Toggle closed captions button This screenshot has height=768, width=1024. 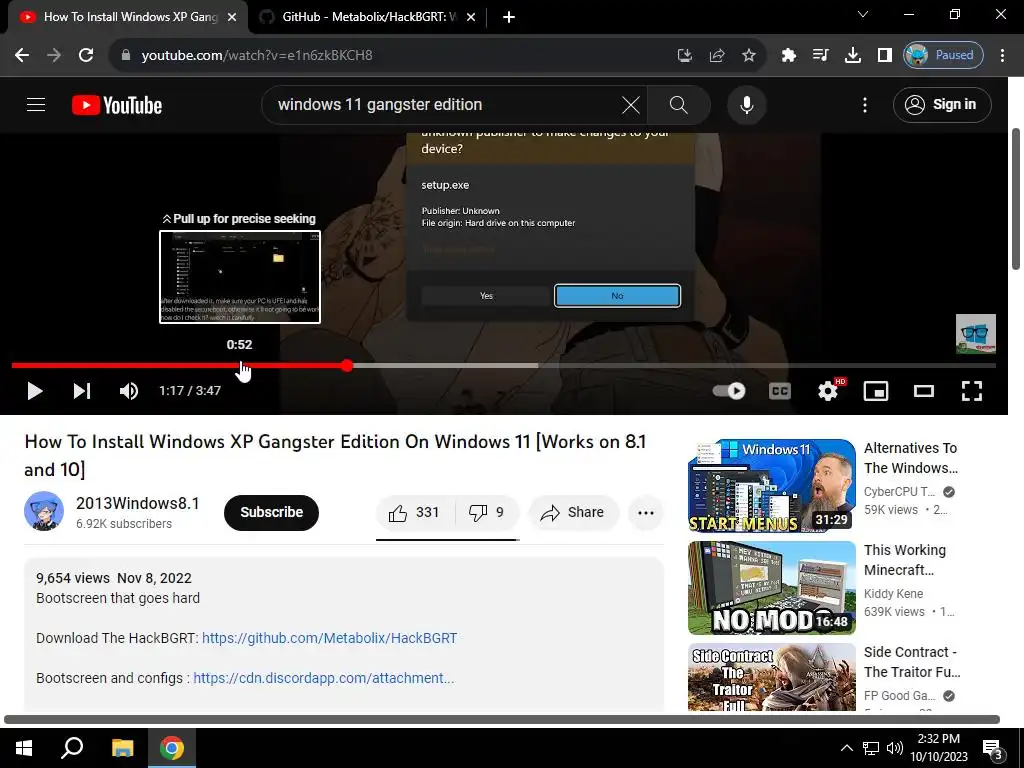pyautogui.click(x=780, y=391)
